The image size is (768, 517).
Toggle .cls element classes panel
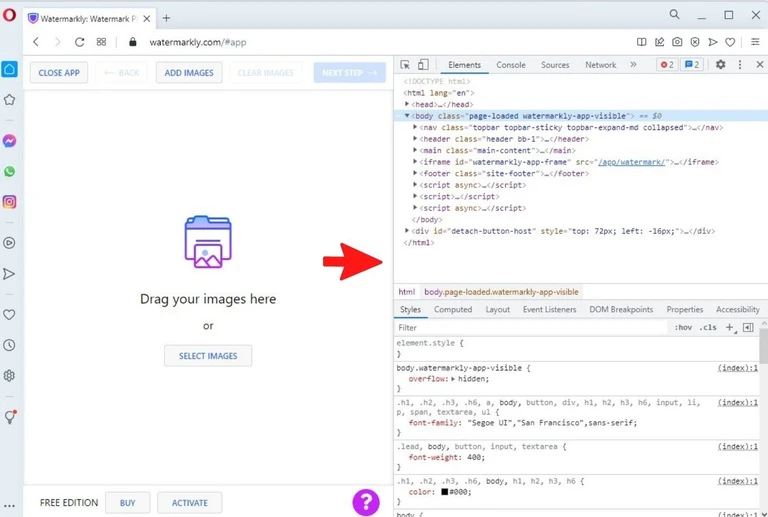tap(708, 328)
